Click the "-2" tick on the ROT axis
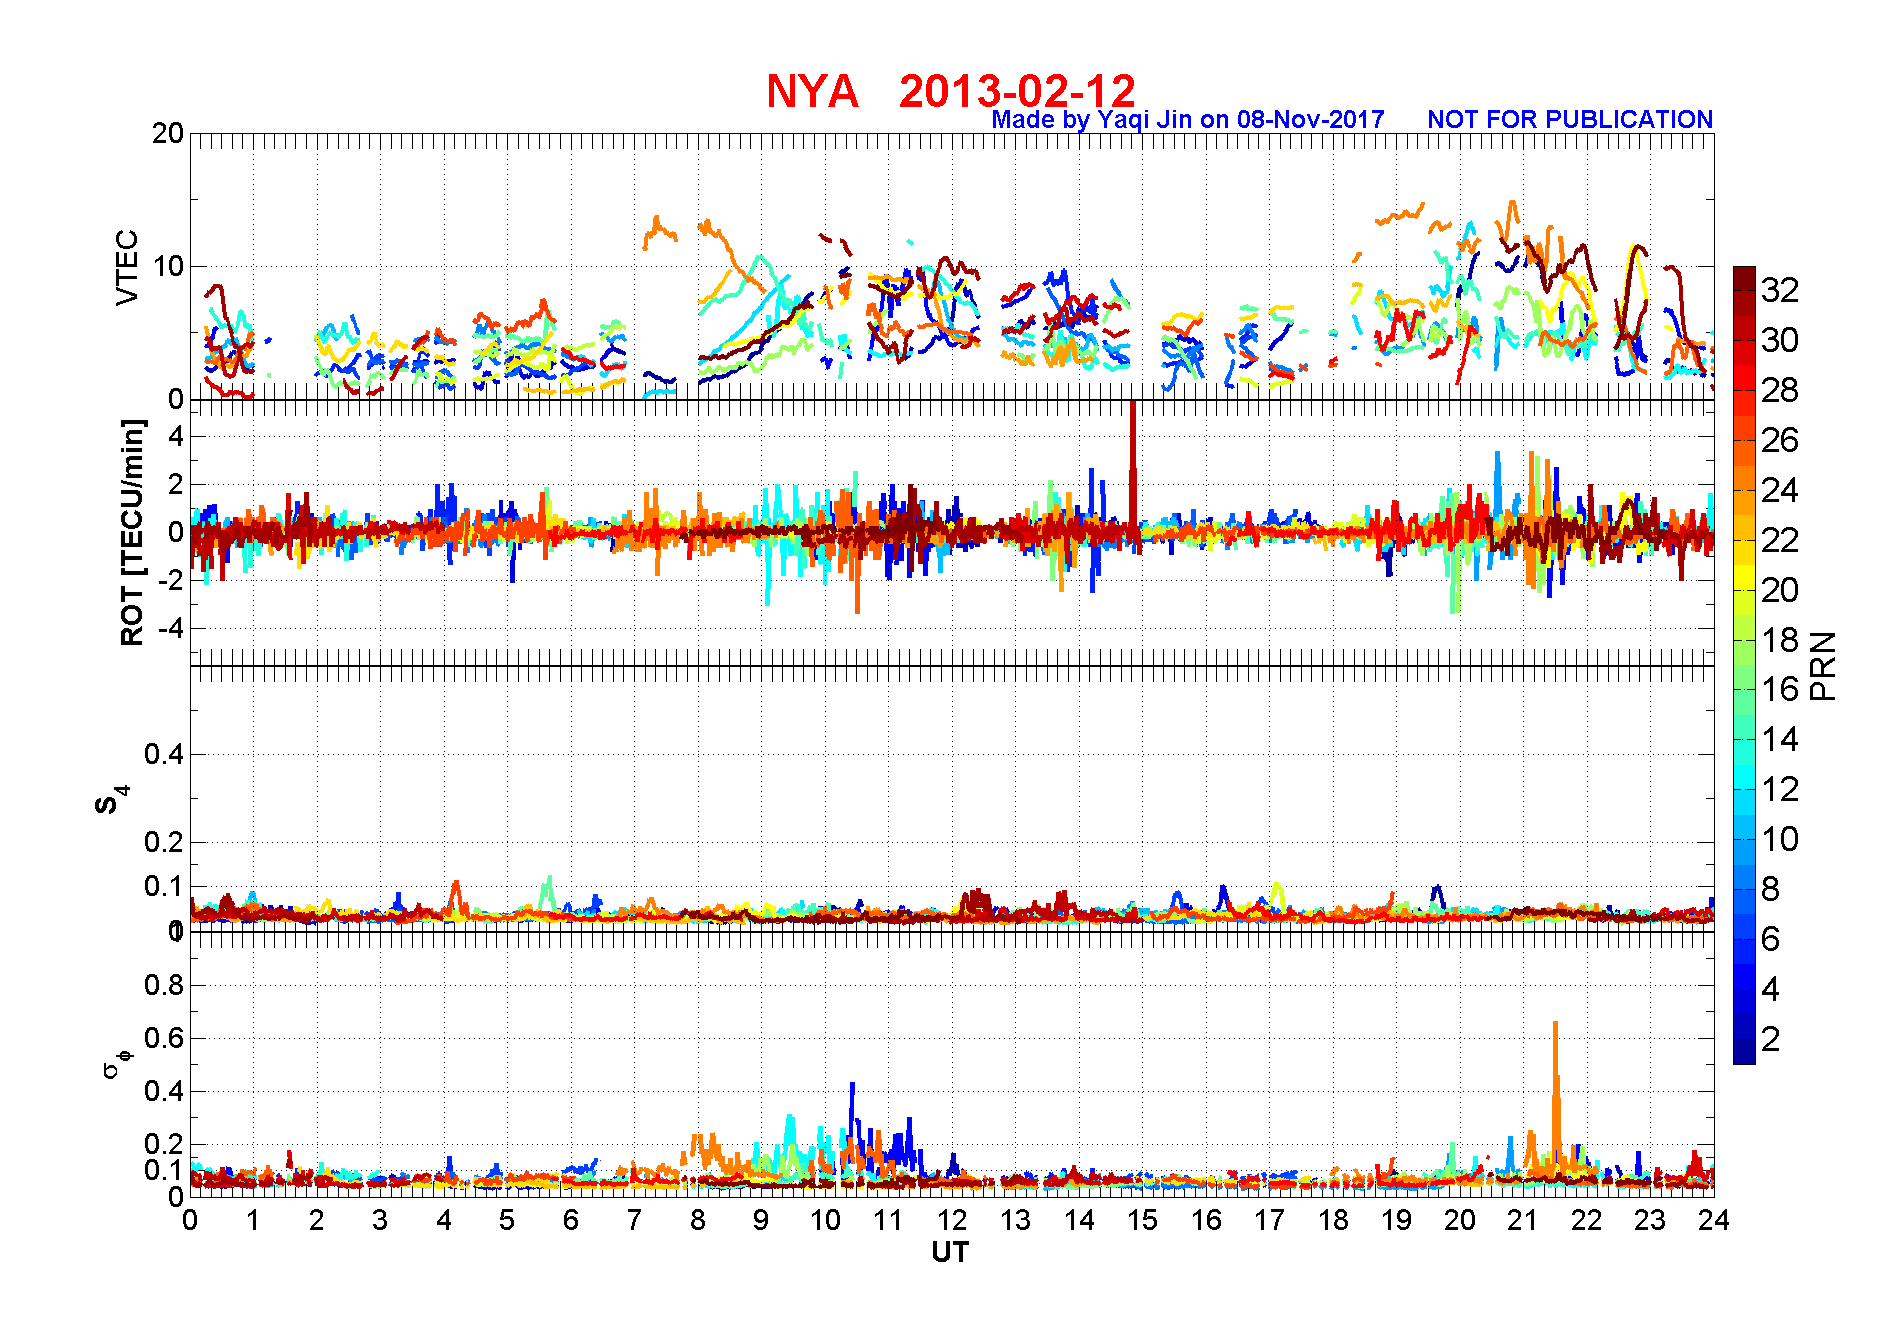1904x1330 pixels. 170,581
